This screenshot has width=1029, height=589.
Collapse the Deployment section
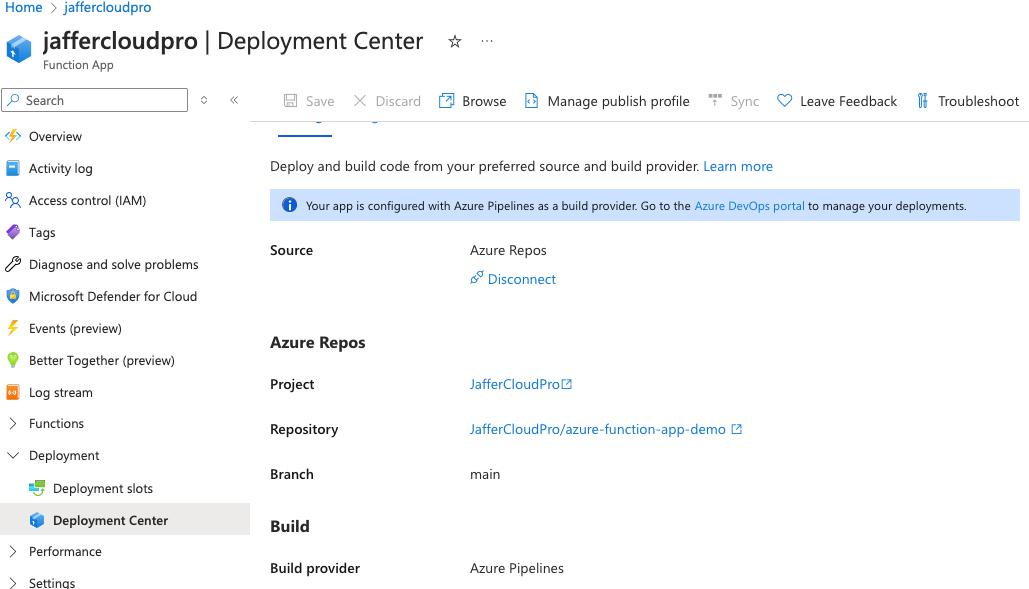[x=14, y=455]
